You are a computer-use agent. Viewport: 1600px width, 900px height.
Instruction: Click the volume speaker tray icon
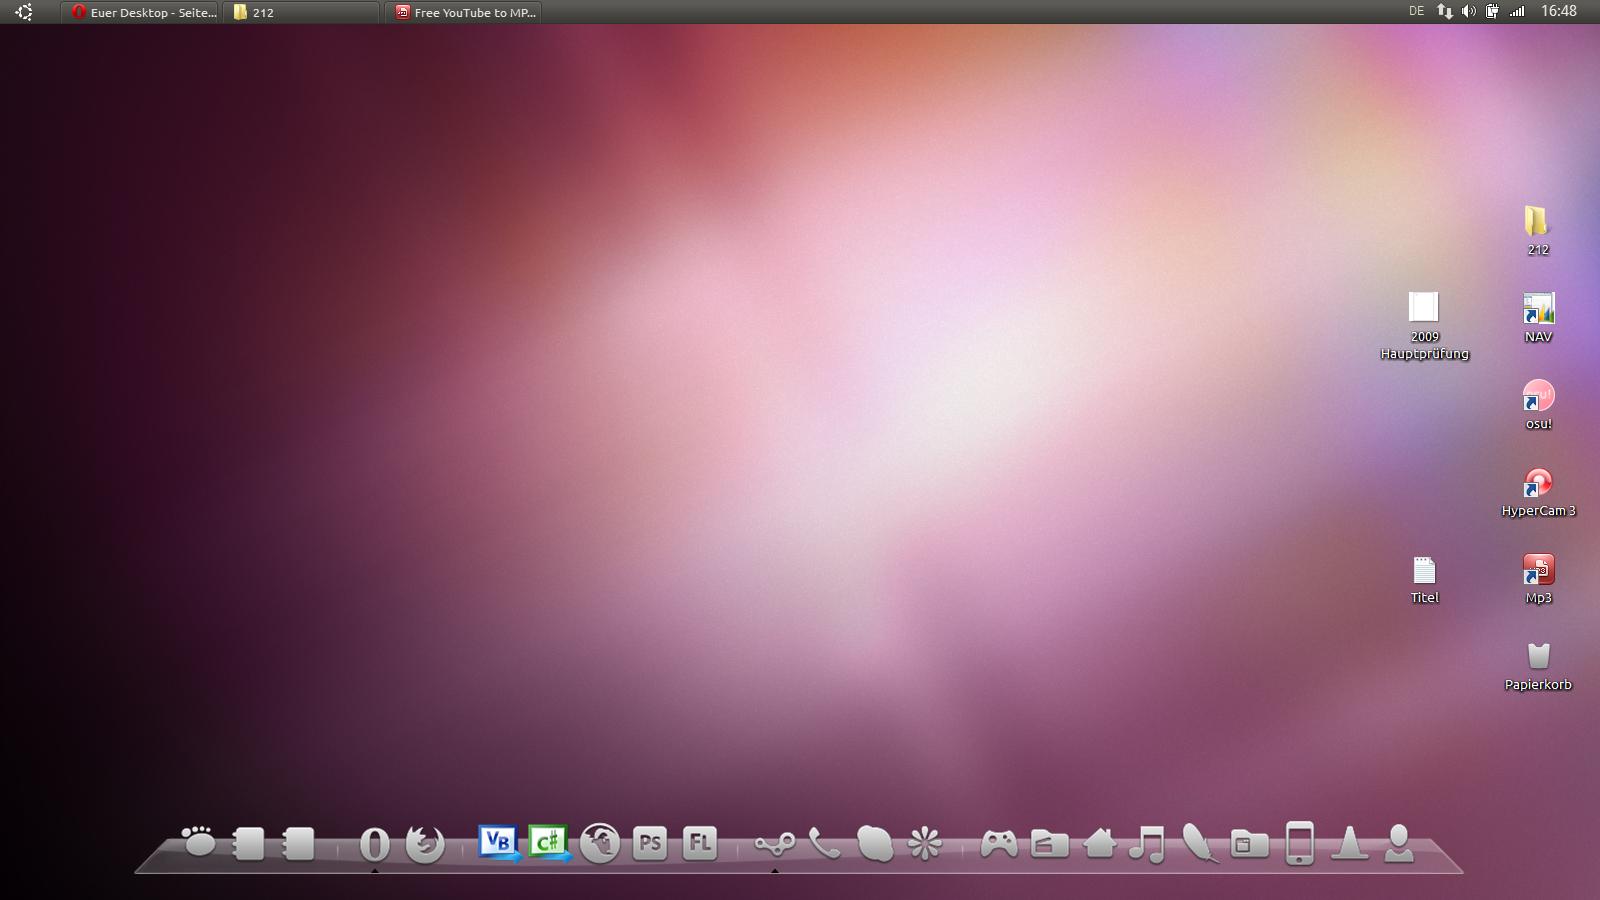(1468, 11)
